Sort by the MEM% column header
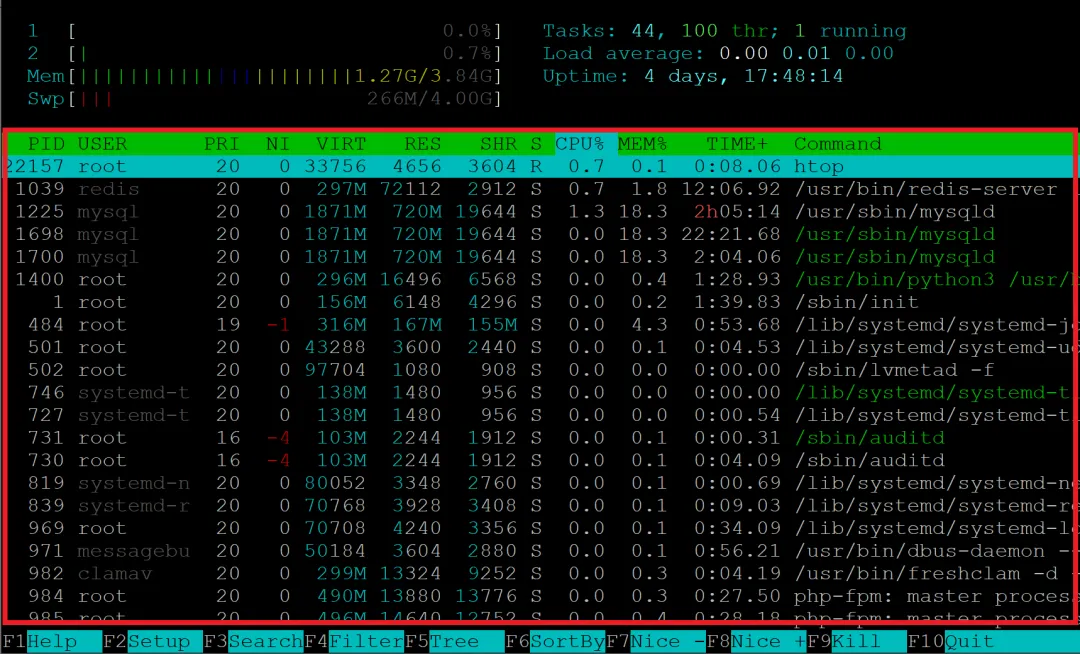 642,144
